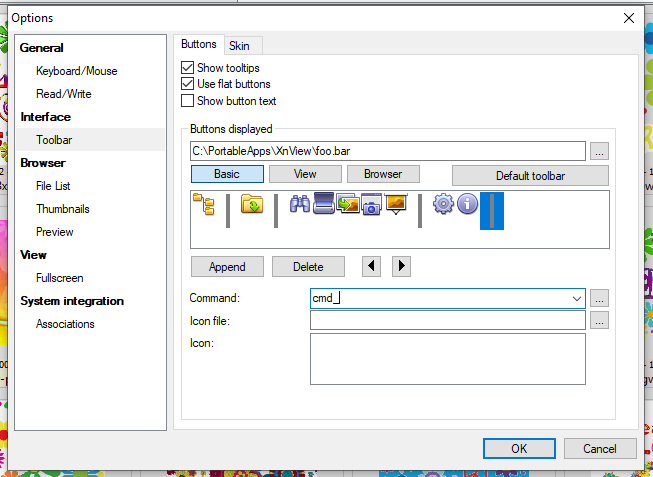Select the Buttons tab

click(x=199, y=44)
